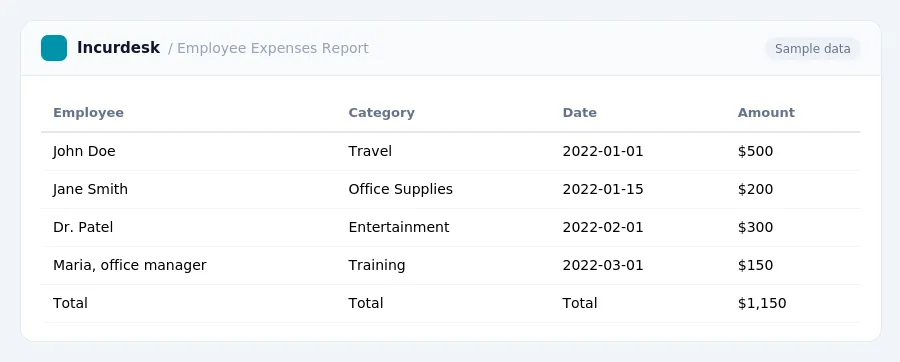Click the Incurdesk brand name
This screenshot has height=362, width=900.
point(118,48)
